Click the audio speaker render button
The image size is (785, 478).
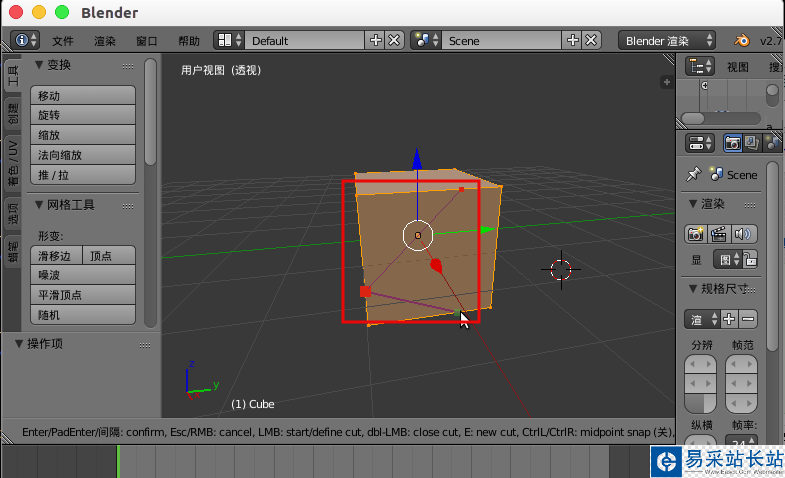point(743,234)
